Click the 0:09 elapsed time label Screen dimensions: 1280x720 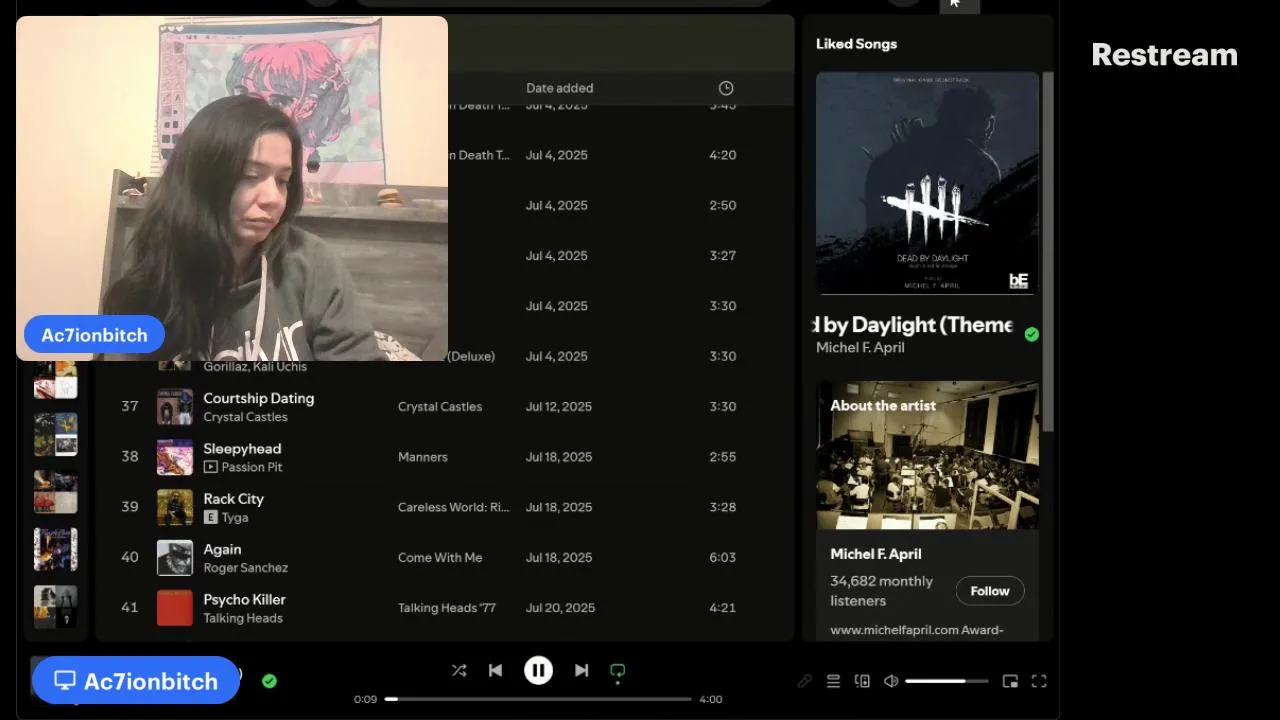pyautogui.click(x=365, y=699)
